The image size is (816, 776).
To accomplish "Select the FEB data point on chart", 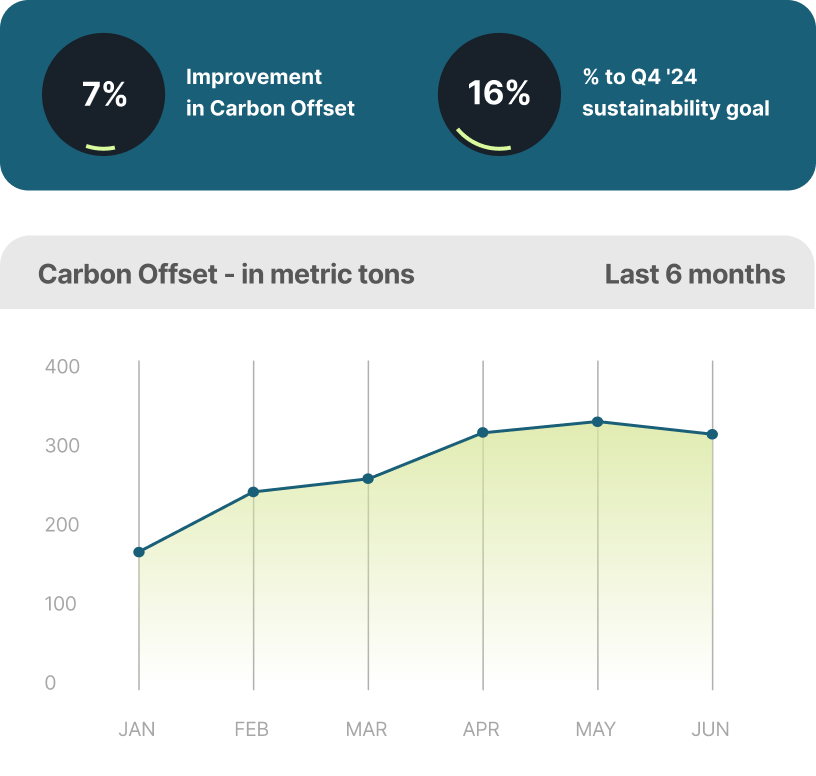I will [253, 492].
